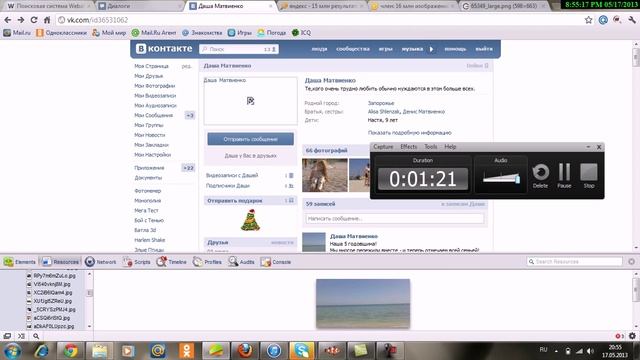
Task: Open Help menu in recorder
Action: coord(450,147)
